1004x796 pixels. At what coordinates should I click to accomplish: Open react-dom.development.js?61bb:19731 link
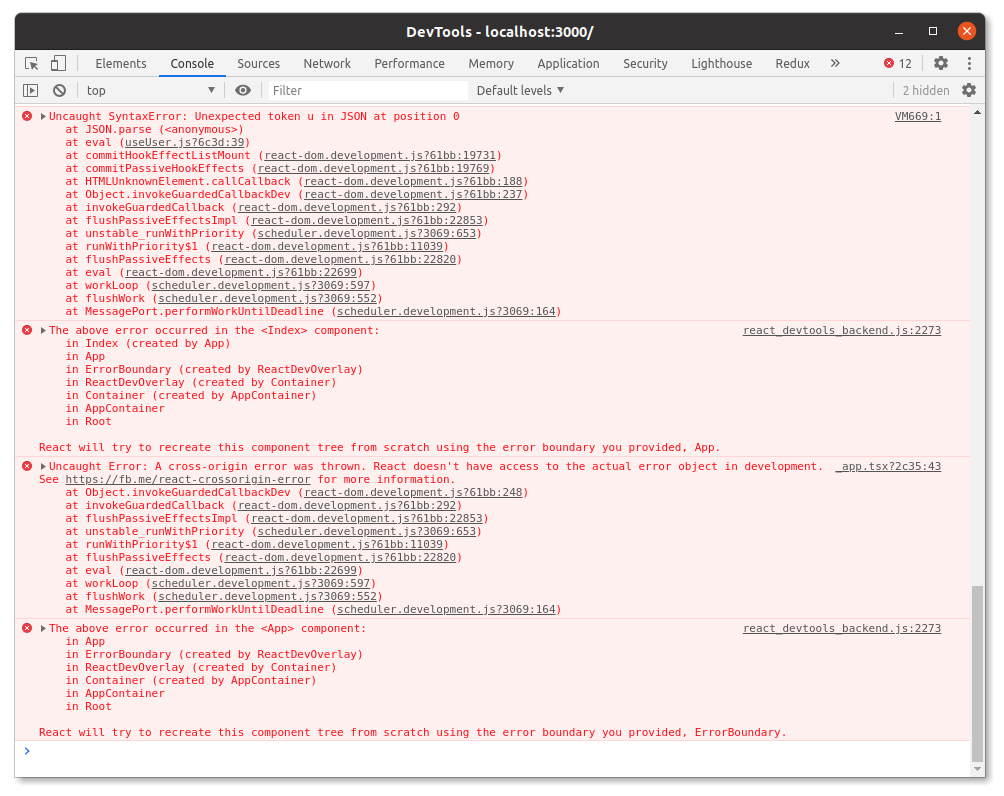pyautogui.click(x=380, y=155)
